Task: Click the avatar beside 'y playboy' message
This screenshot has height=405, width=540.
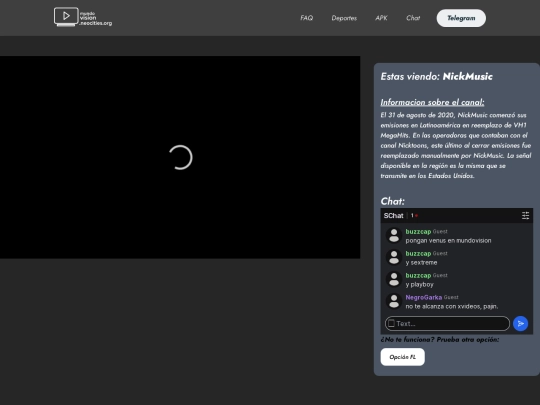Action: pos(394,280)
